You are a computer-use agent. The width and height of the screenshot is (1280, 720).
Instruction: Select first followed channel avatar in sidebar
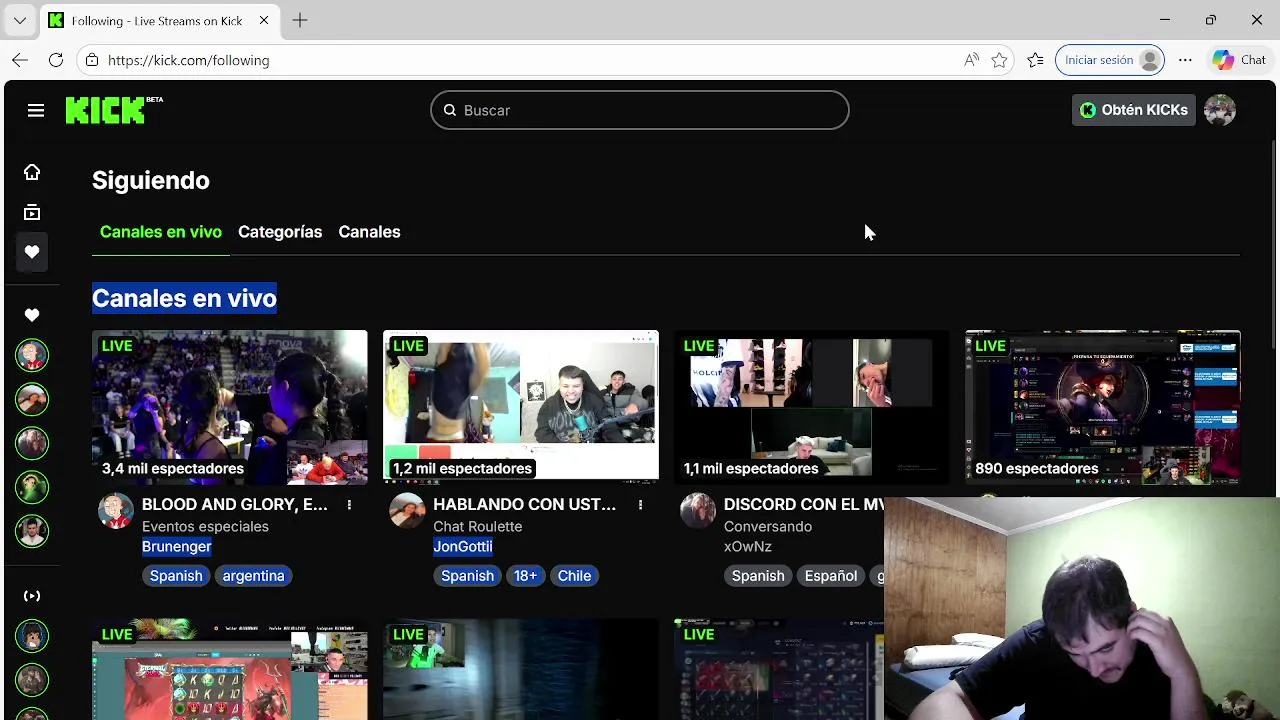[x=32, y=355]
